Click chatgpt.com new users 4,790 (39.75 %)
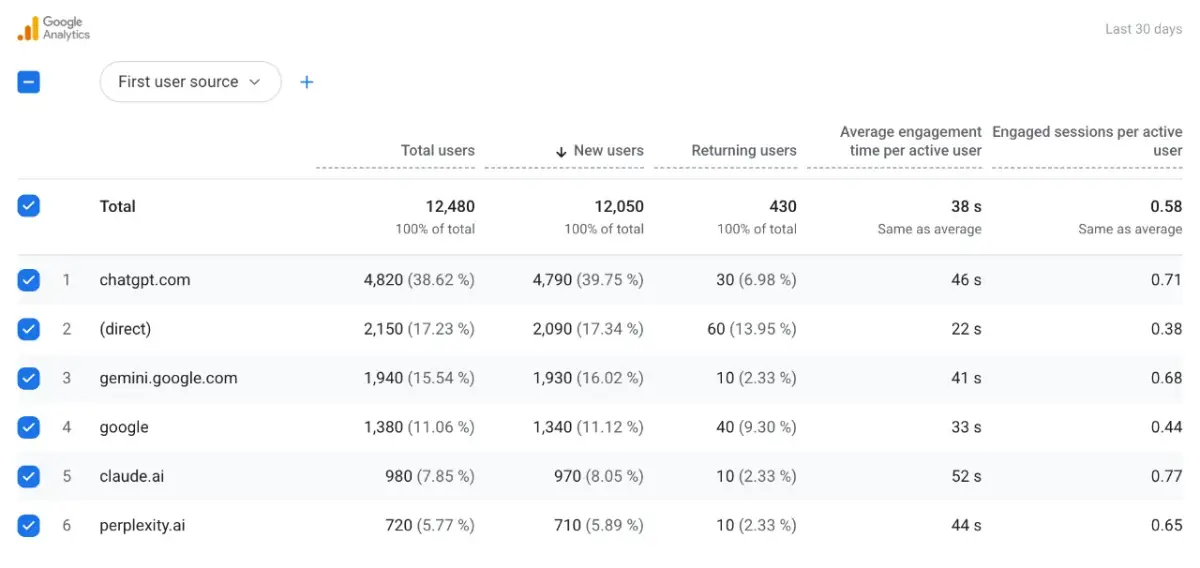1200x568 pixels. (x=588, y=280)
